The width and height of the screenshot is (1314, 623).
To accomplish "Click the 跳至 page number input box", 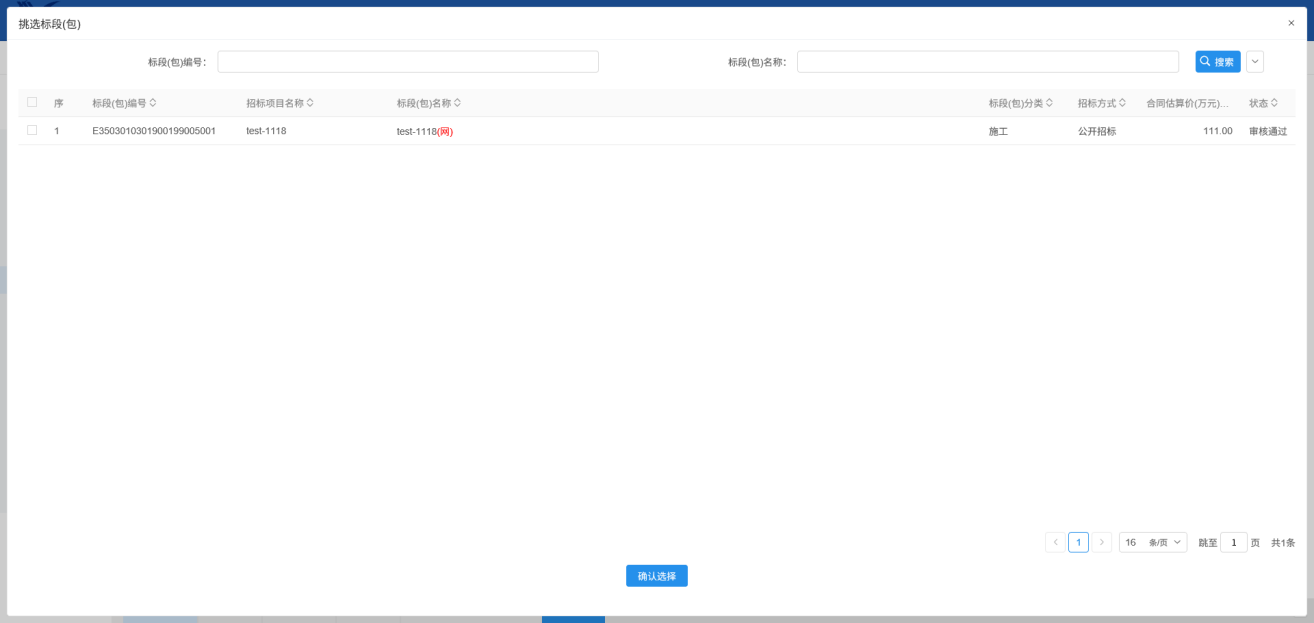I will coord(1233,542).
